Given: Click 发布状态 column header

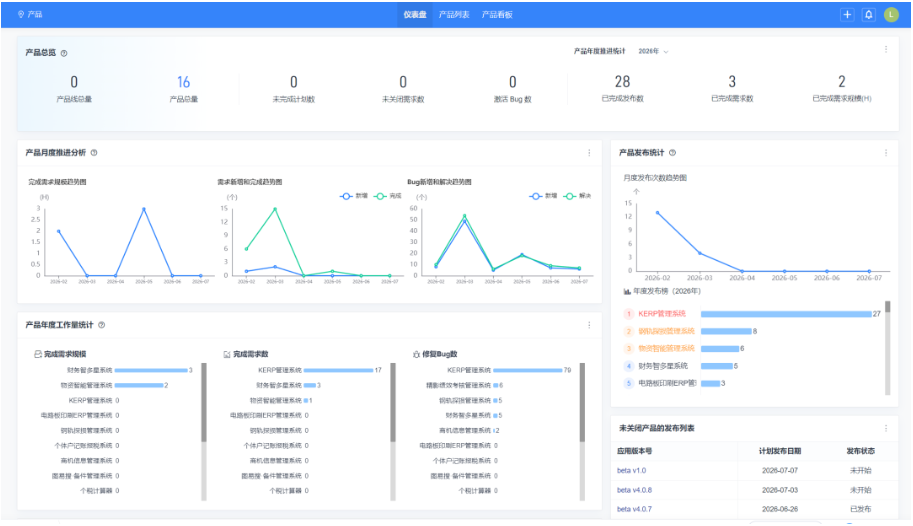Looking at the screenshot, I should pos(860,451).
